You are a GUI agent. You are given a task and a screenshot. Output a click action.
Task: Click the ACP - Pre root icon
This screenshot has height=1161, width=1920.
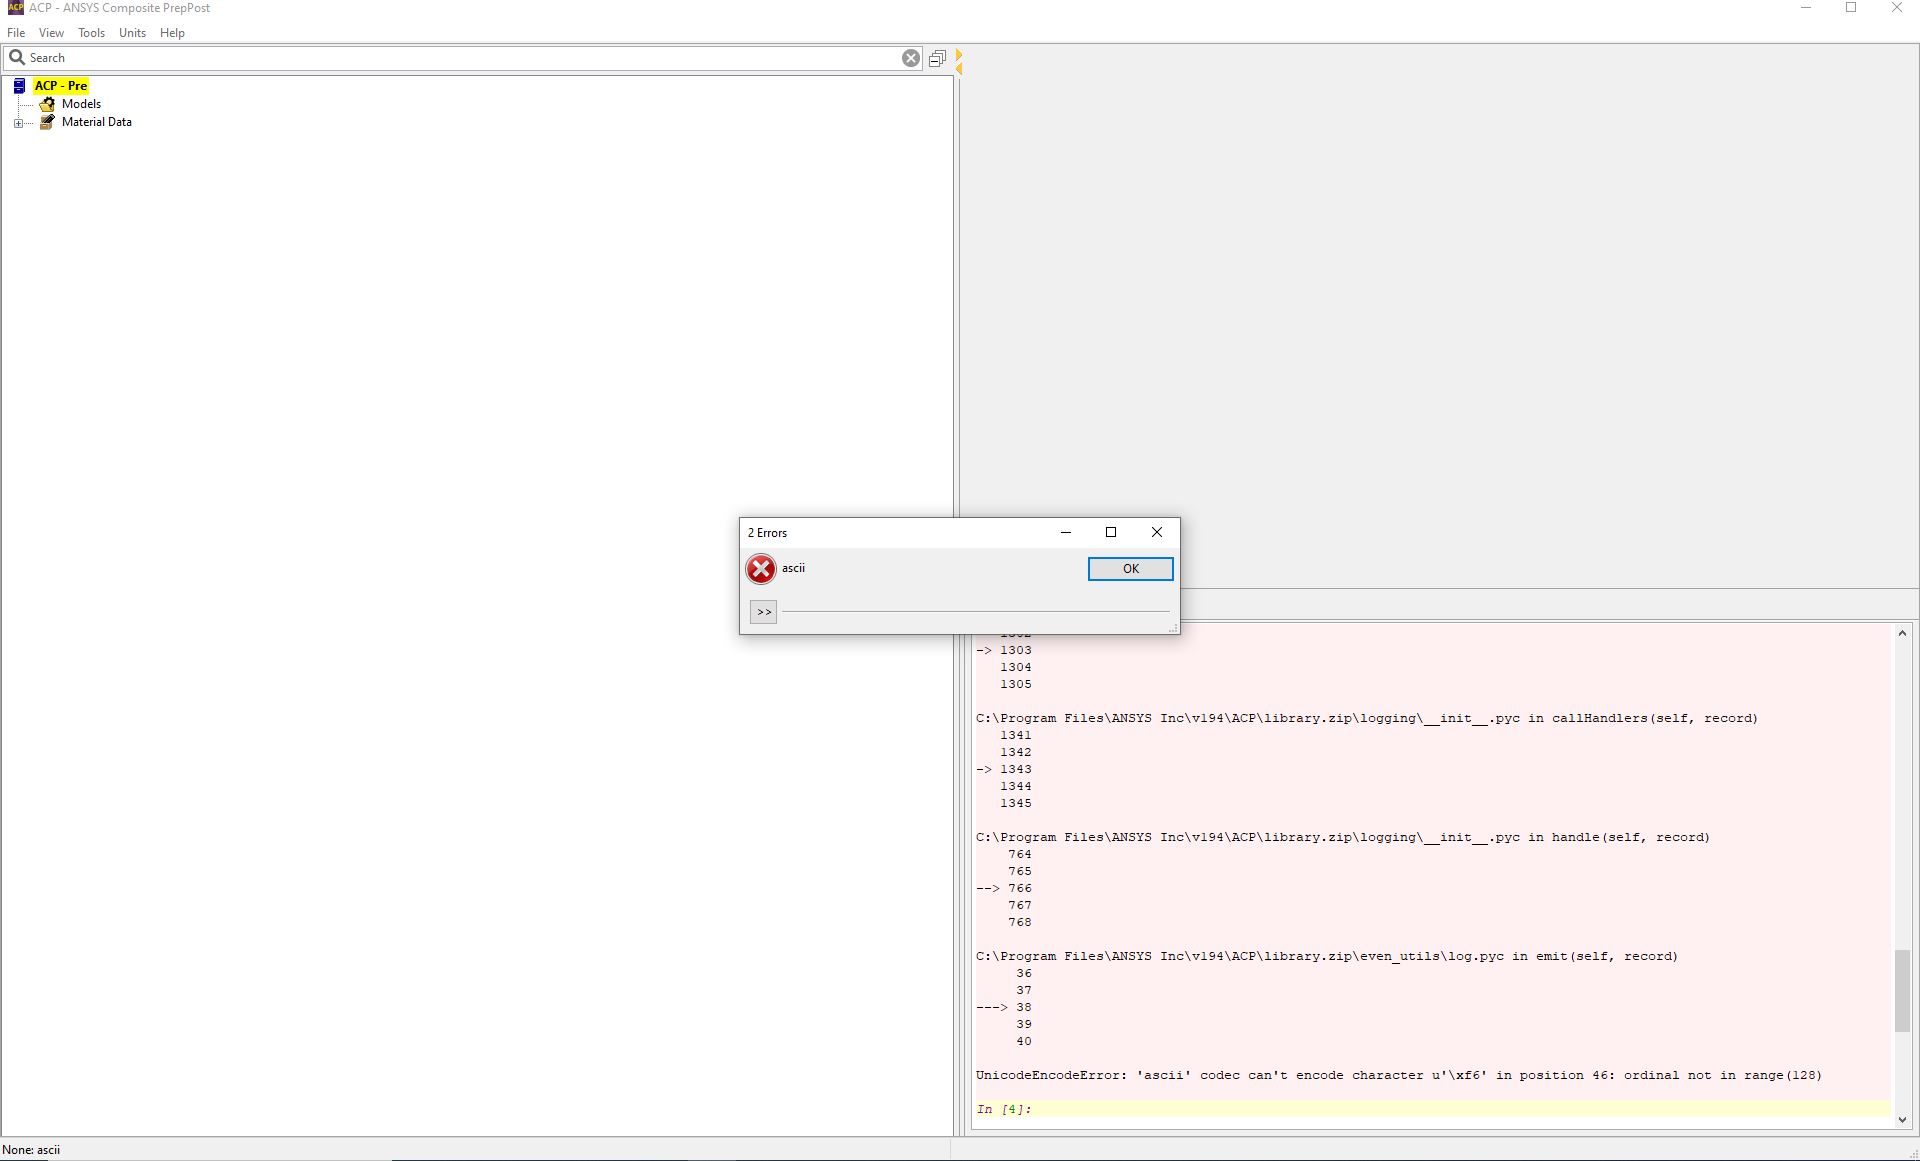19,86
